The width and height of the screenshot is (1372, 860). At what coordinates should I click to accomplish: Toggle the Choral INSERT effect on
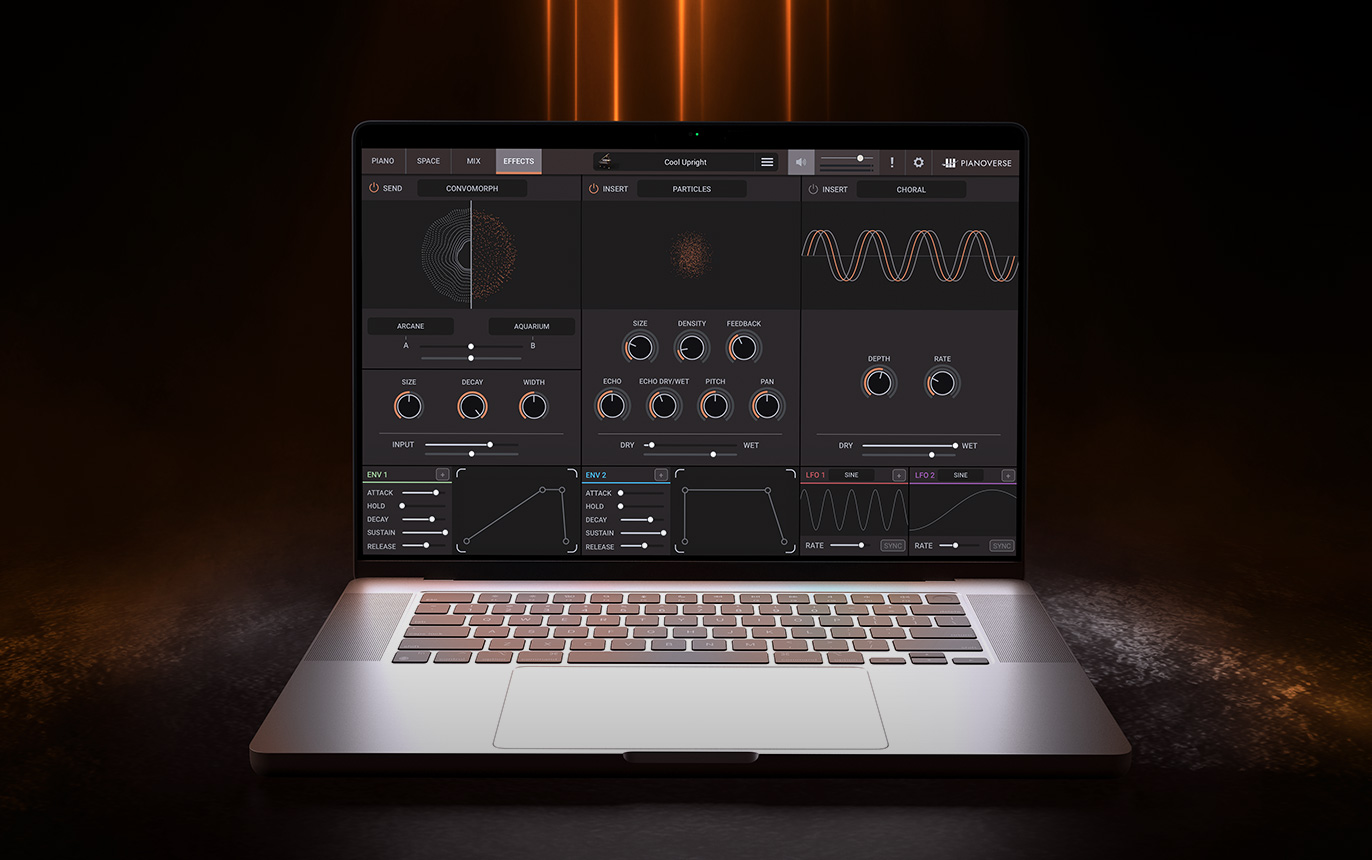coord(813,189)
